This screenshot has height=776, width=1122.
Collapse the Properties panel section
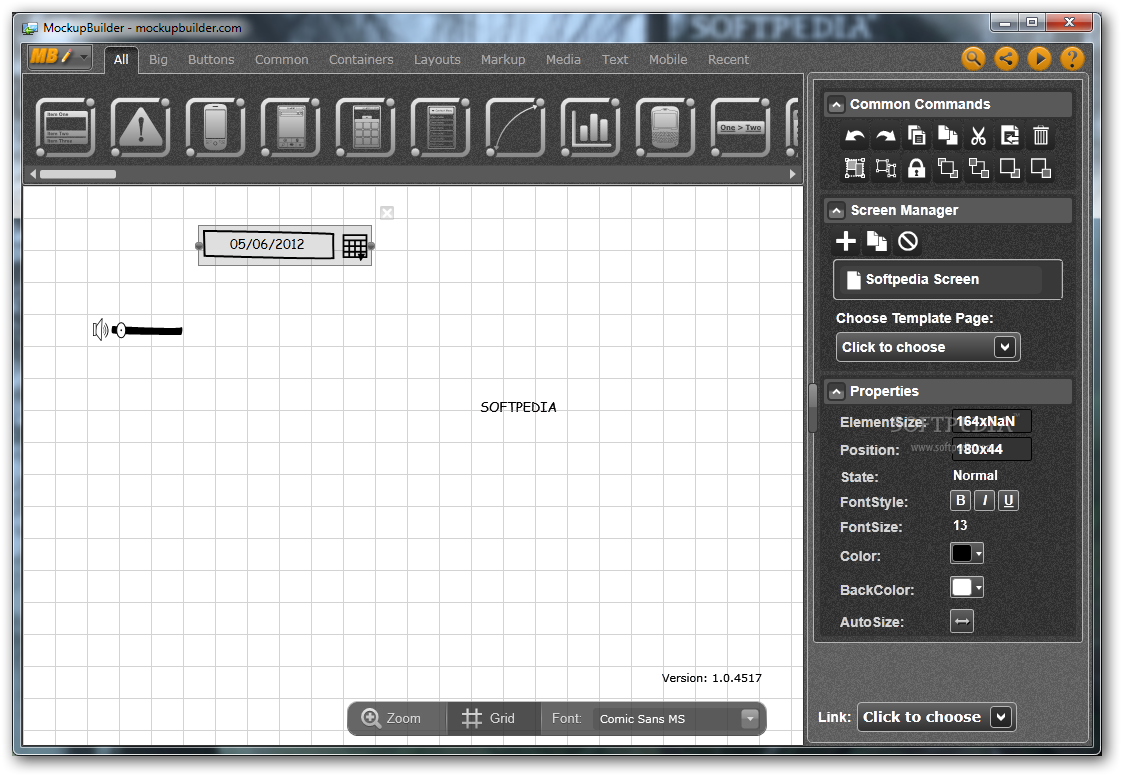tap(835, 391)
